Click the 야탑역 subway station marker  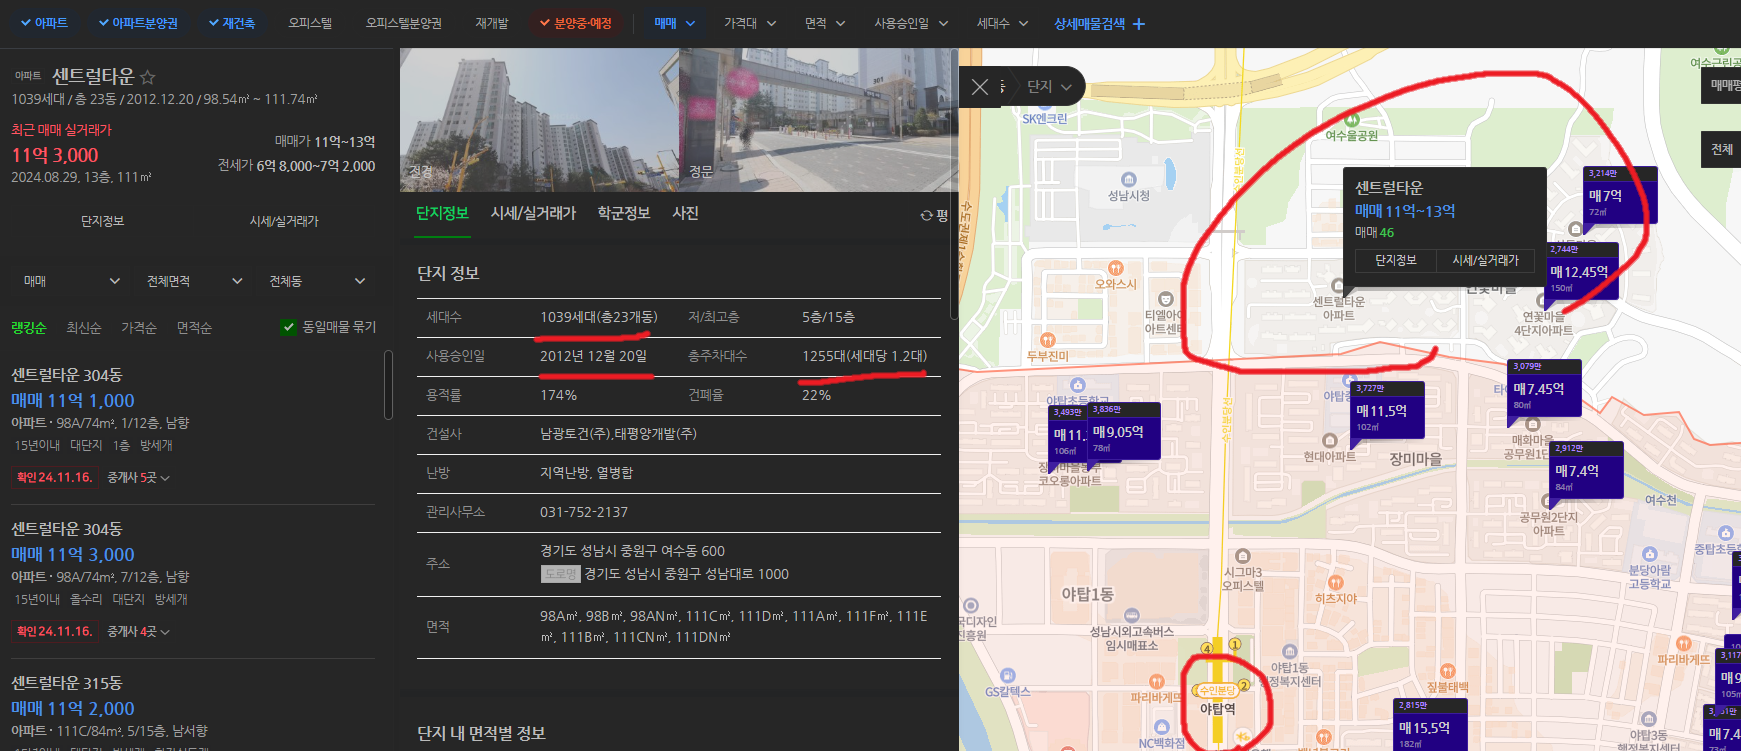[1217, 709]
